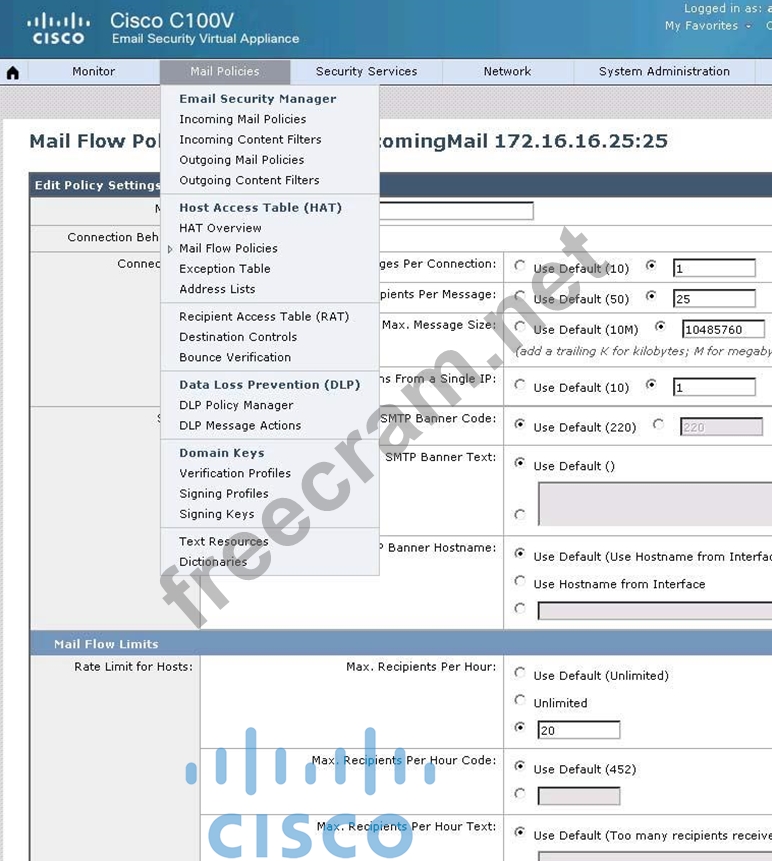Select Use Default (50) recipients per message
772x861 pixels.
(520, 296)
